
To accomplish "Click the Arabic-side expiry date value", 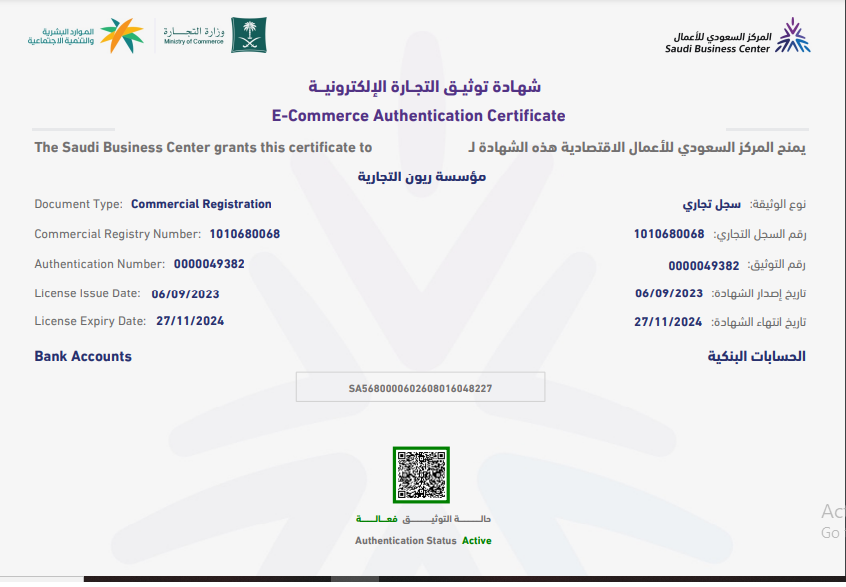I will pyautogui.click(x=668, y=322).
